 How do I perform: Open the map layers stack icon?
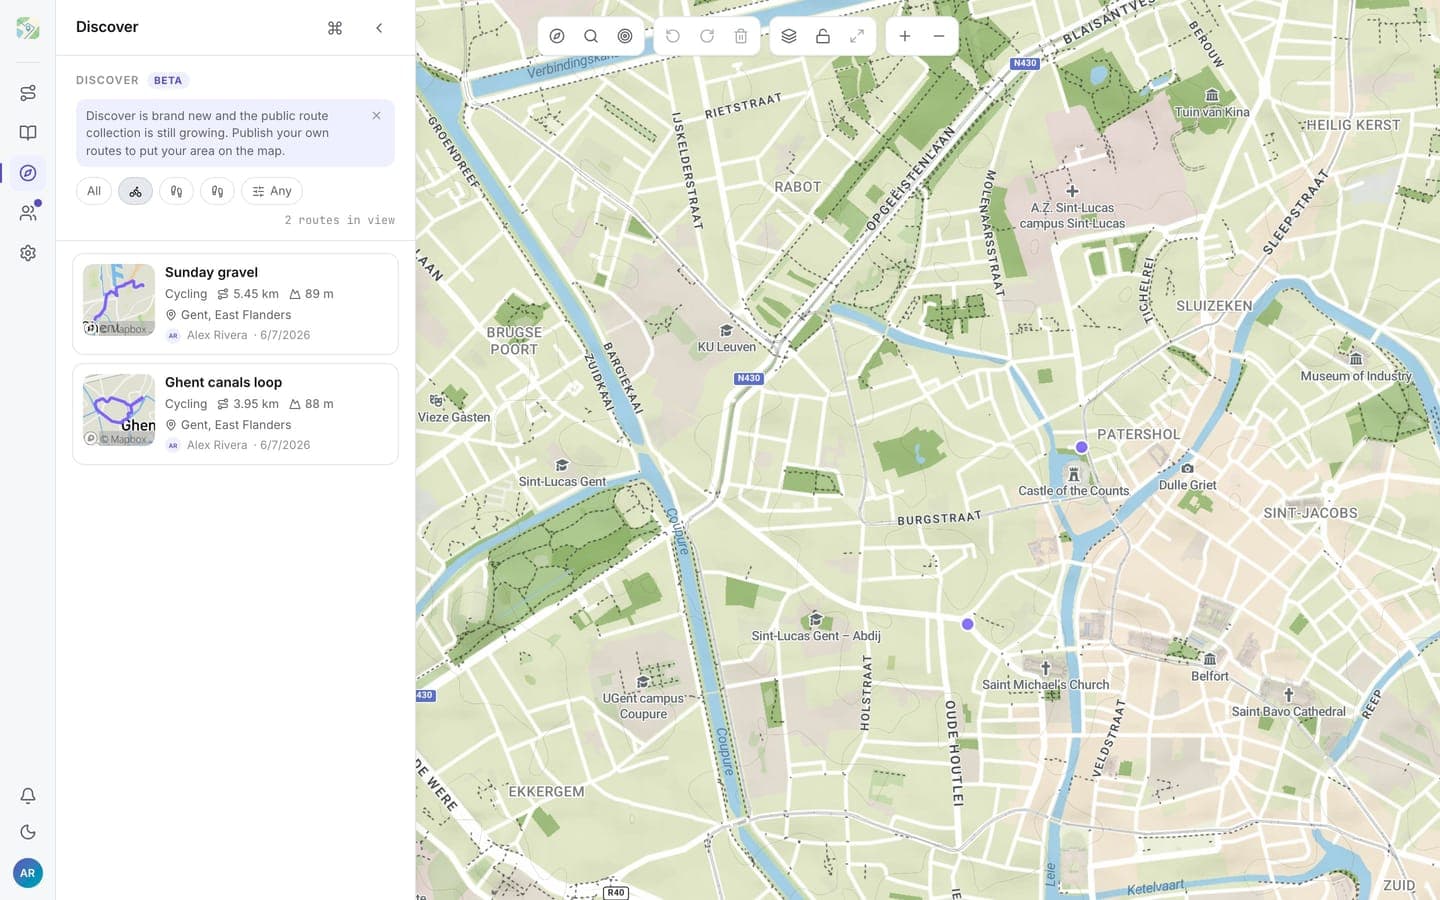click(789, 36)
